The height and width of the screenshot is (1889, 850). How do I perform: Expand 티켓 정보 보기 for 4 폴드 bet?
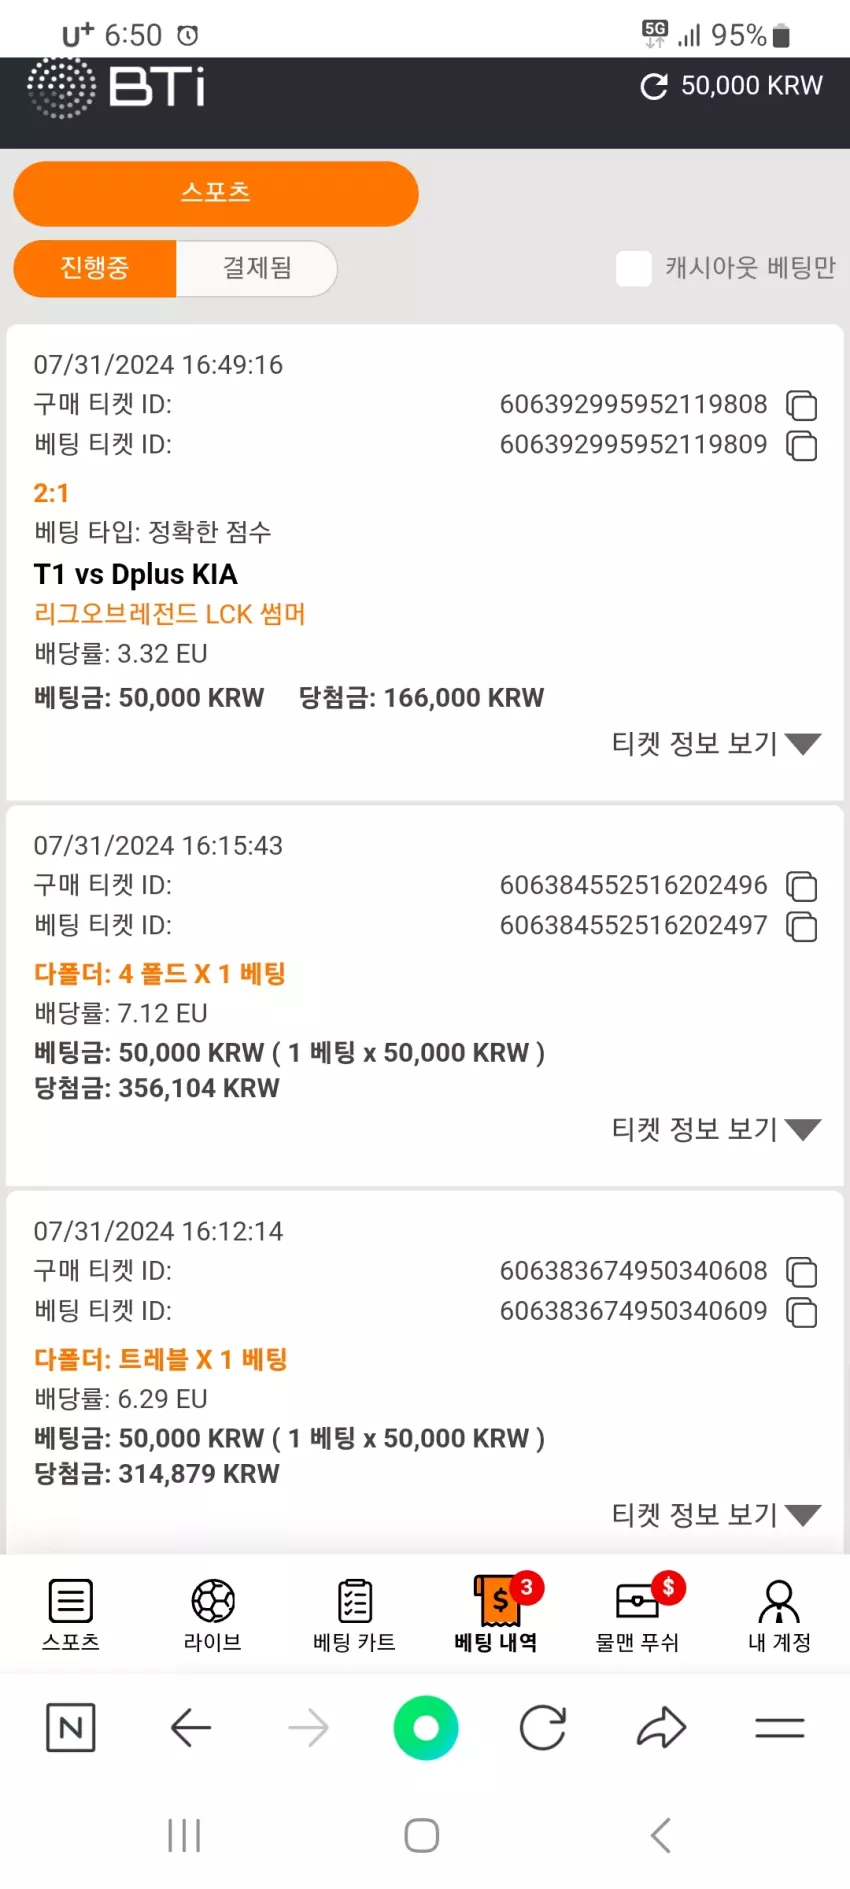(716, 1129)
